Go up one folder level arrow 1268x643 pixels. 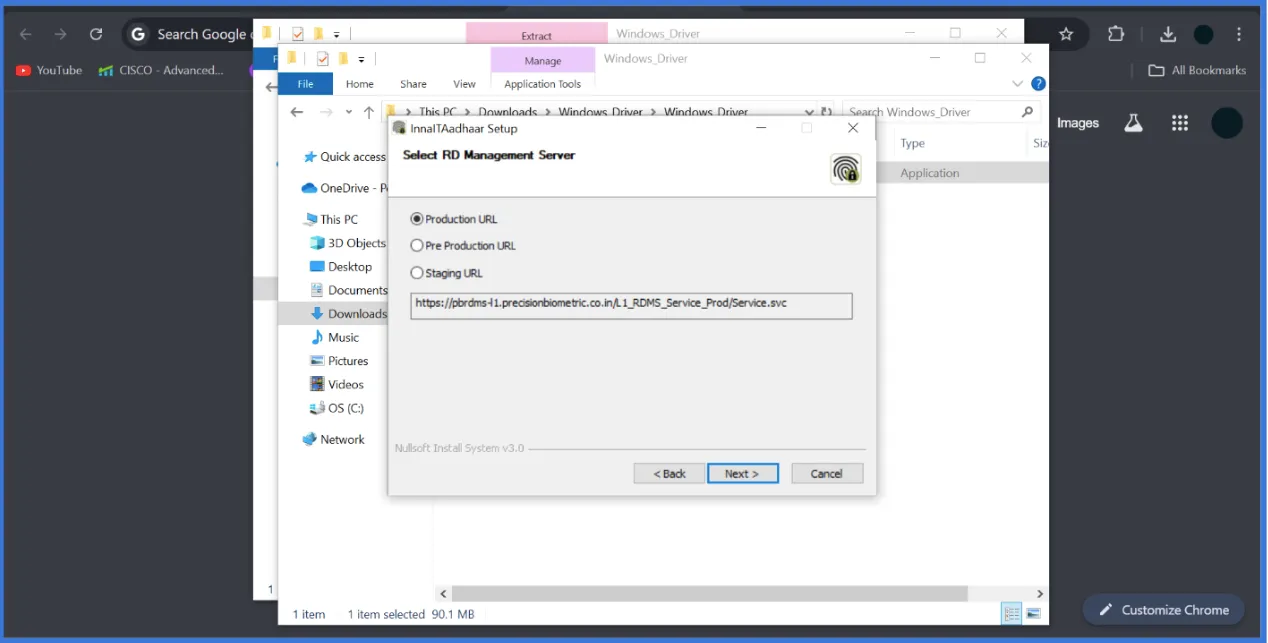point(369,112)
